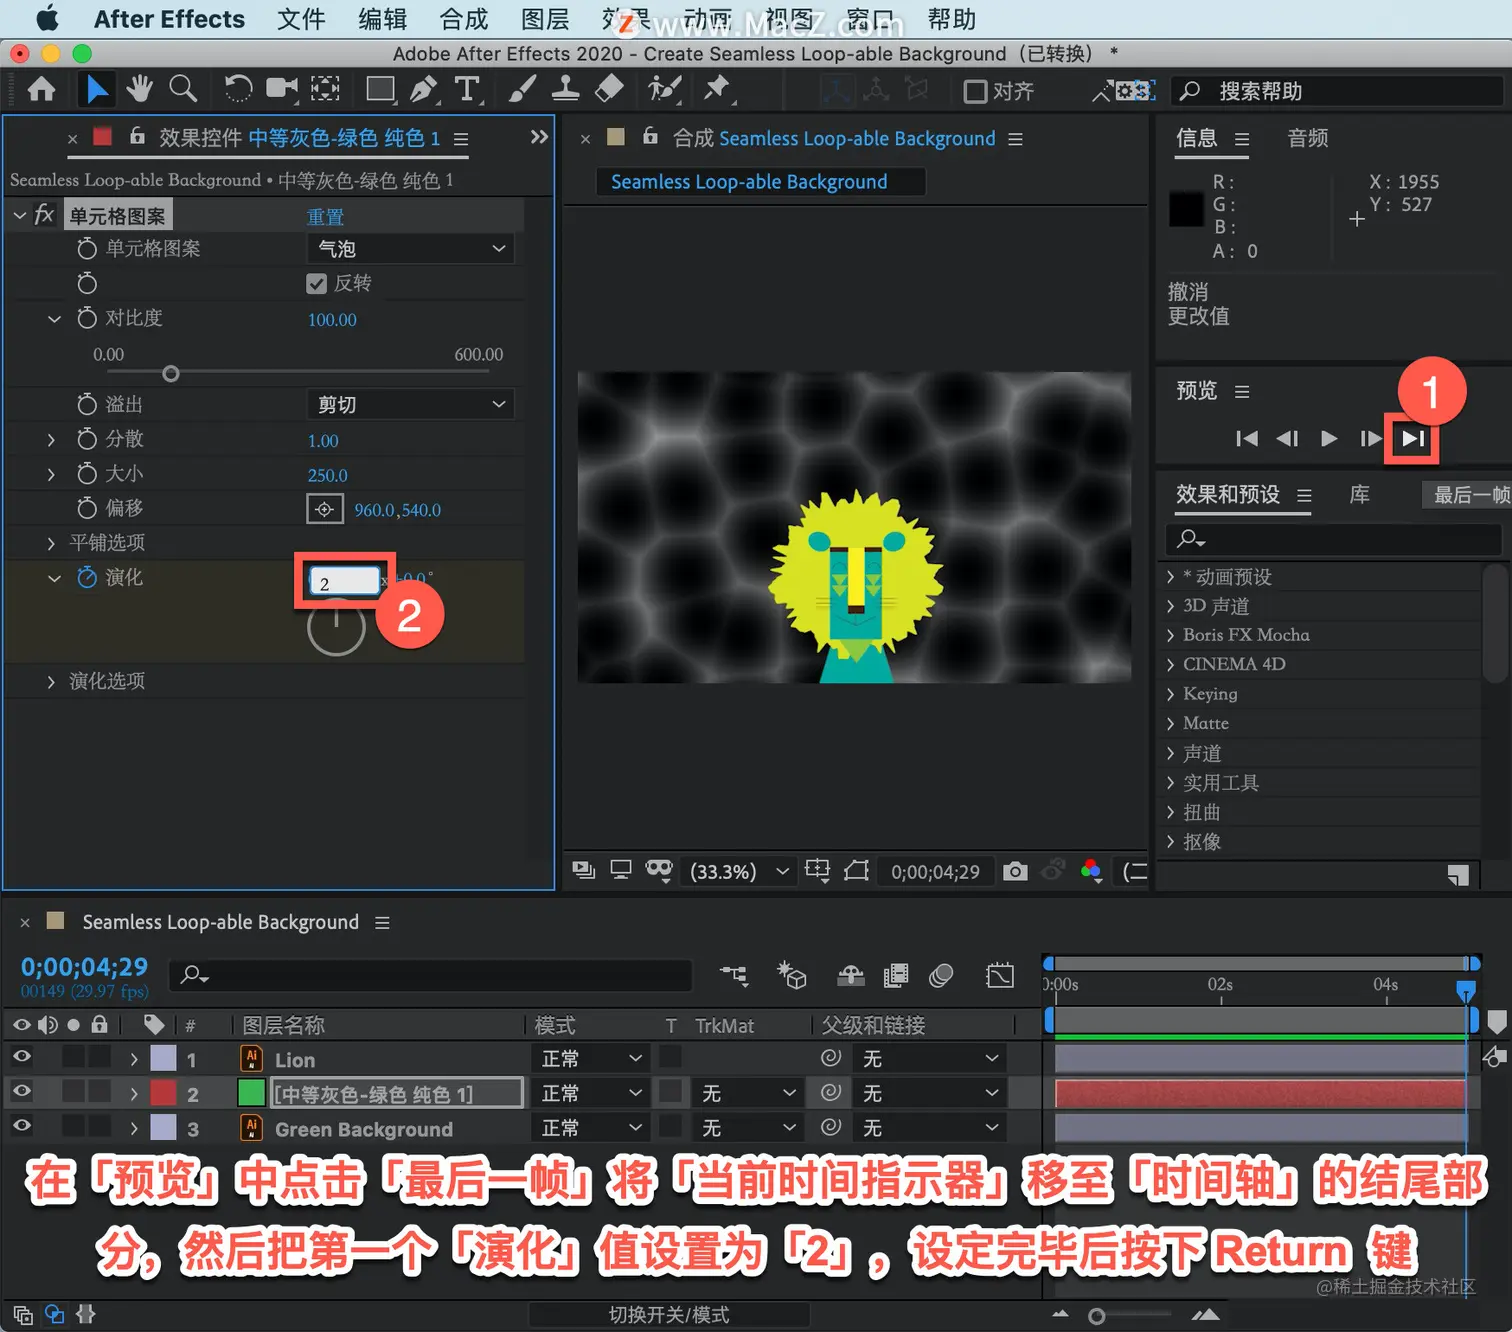Open the magnification 33.3% dropdown

pyautogui.click(x=740, y=871)
